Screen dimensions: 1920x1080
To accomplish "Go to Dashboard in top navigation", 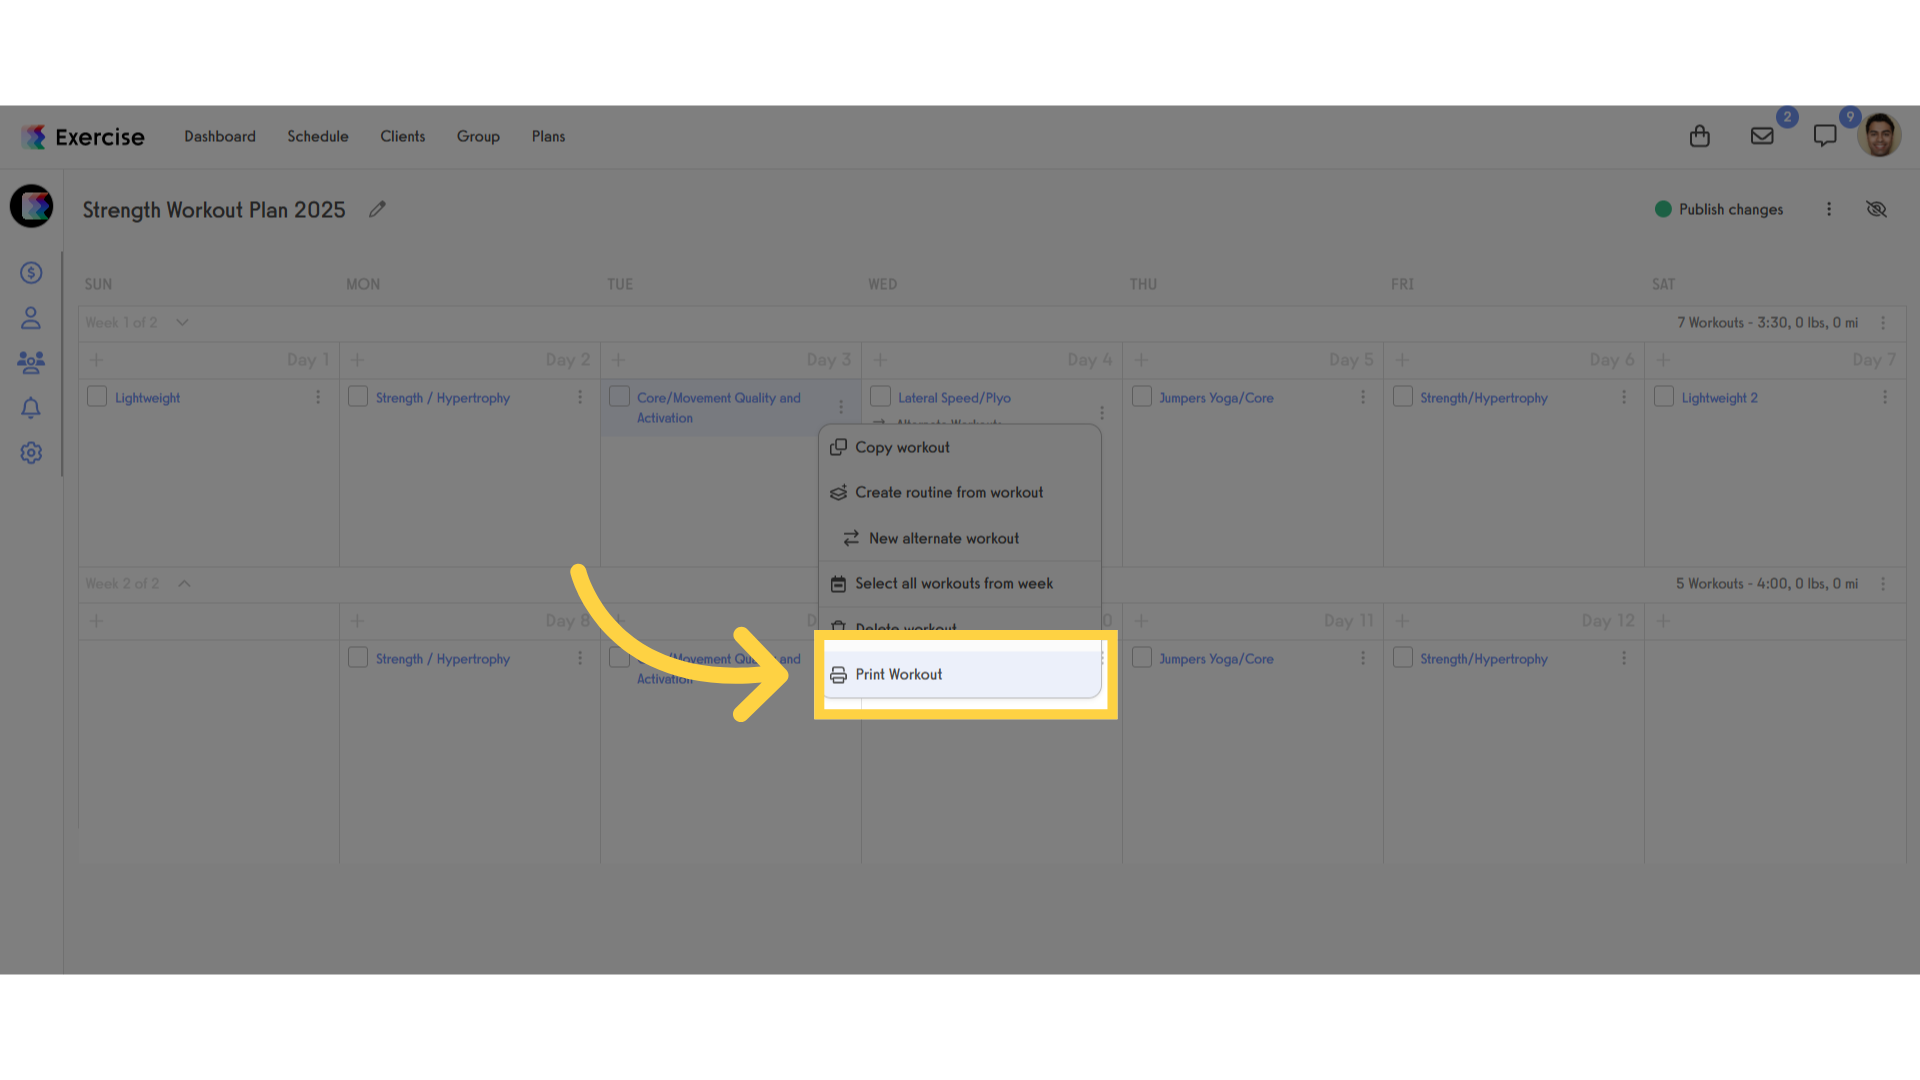I will pyautogui.click(x=220, y=137).
